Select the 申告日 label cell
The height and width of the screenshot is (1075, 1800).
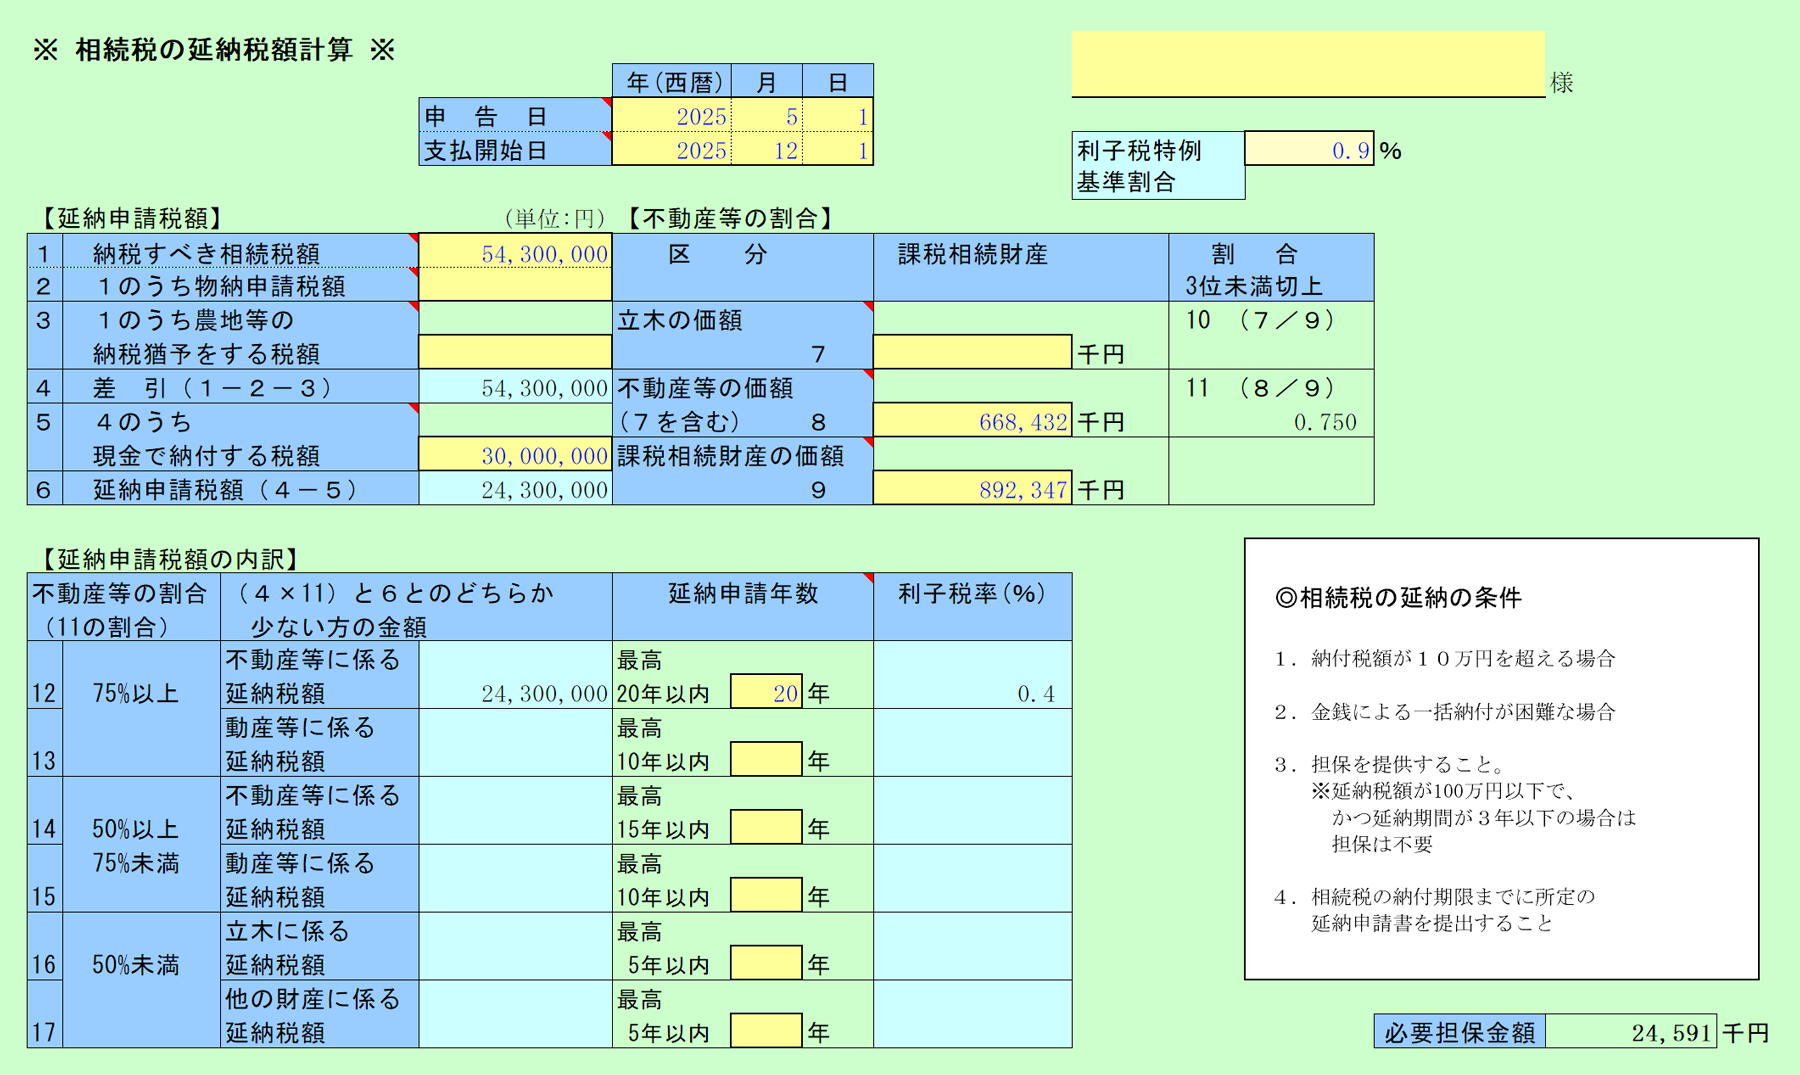pyautogui.click(x=515, y=116)
